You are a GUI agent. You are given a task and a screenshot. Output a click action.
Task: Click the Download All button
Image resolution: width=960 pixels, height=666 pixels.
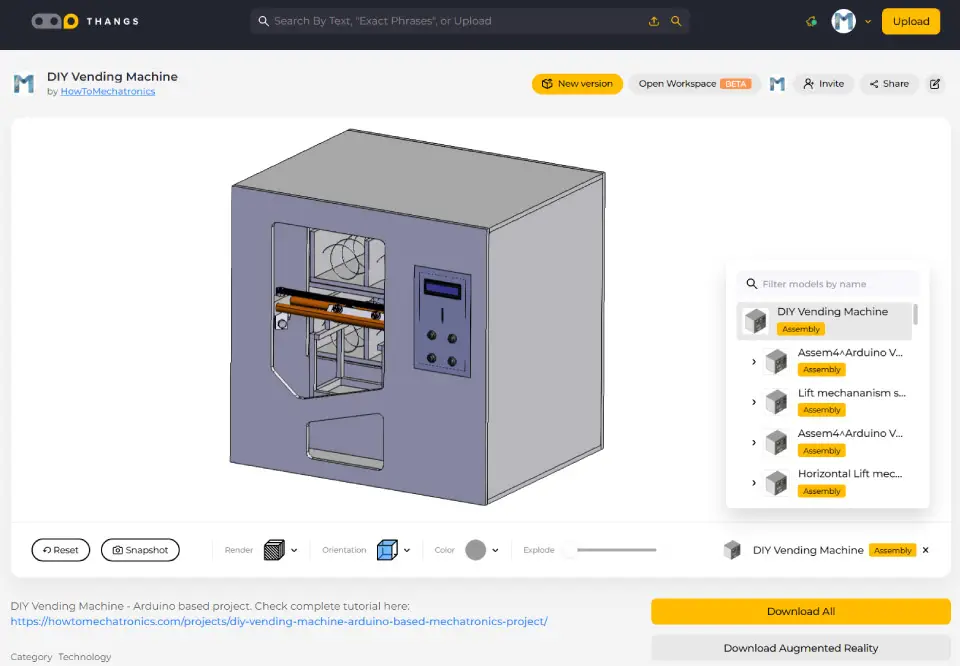(800, 611)
